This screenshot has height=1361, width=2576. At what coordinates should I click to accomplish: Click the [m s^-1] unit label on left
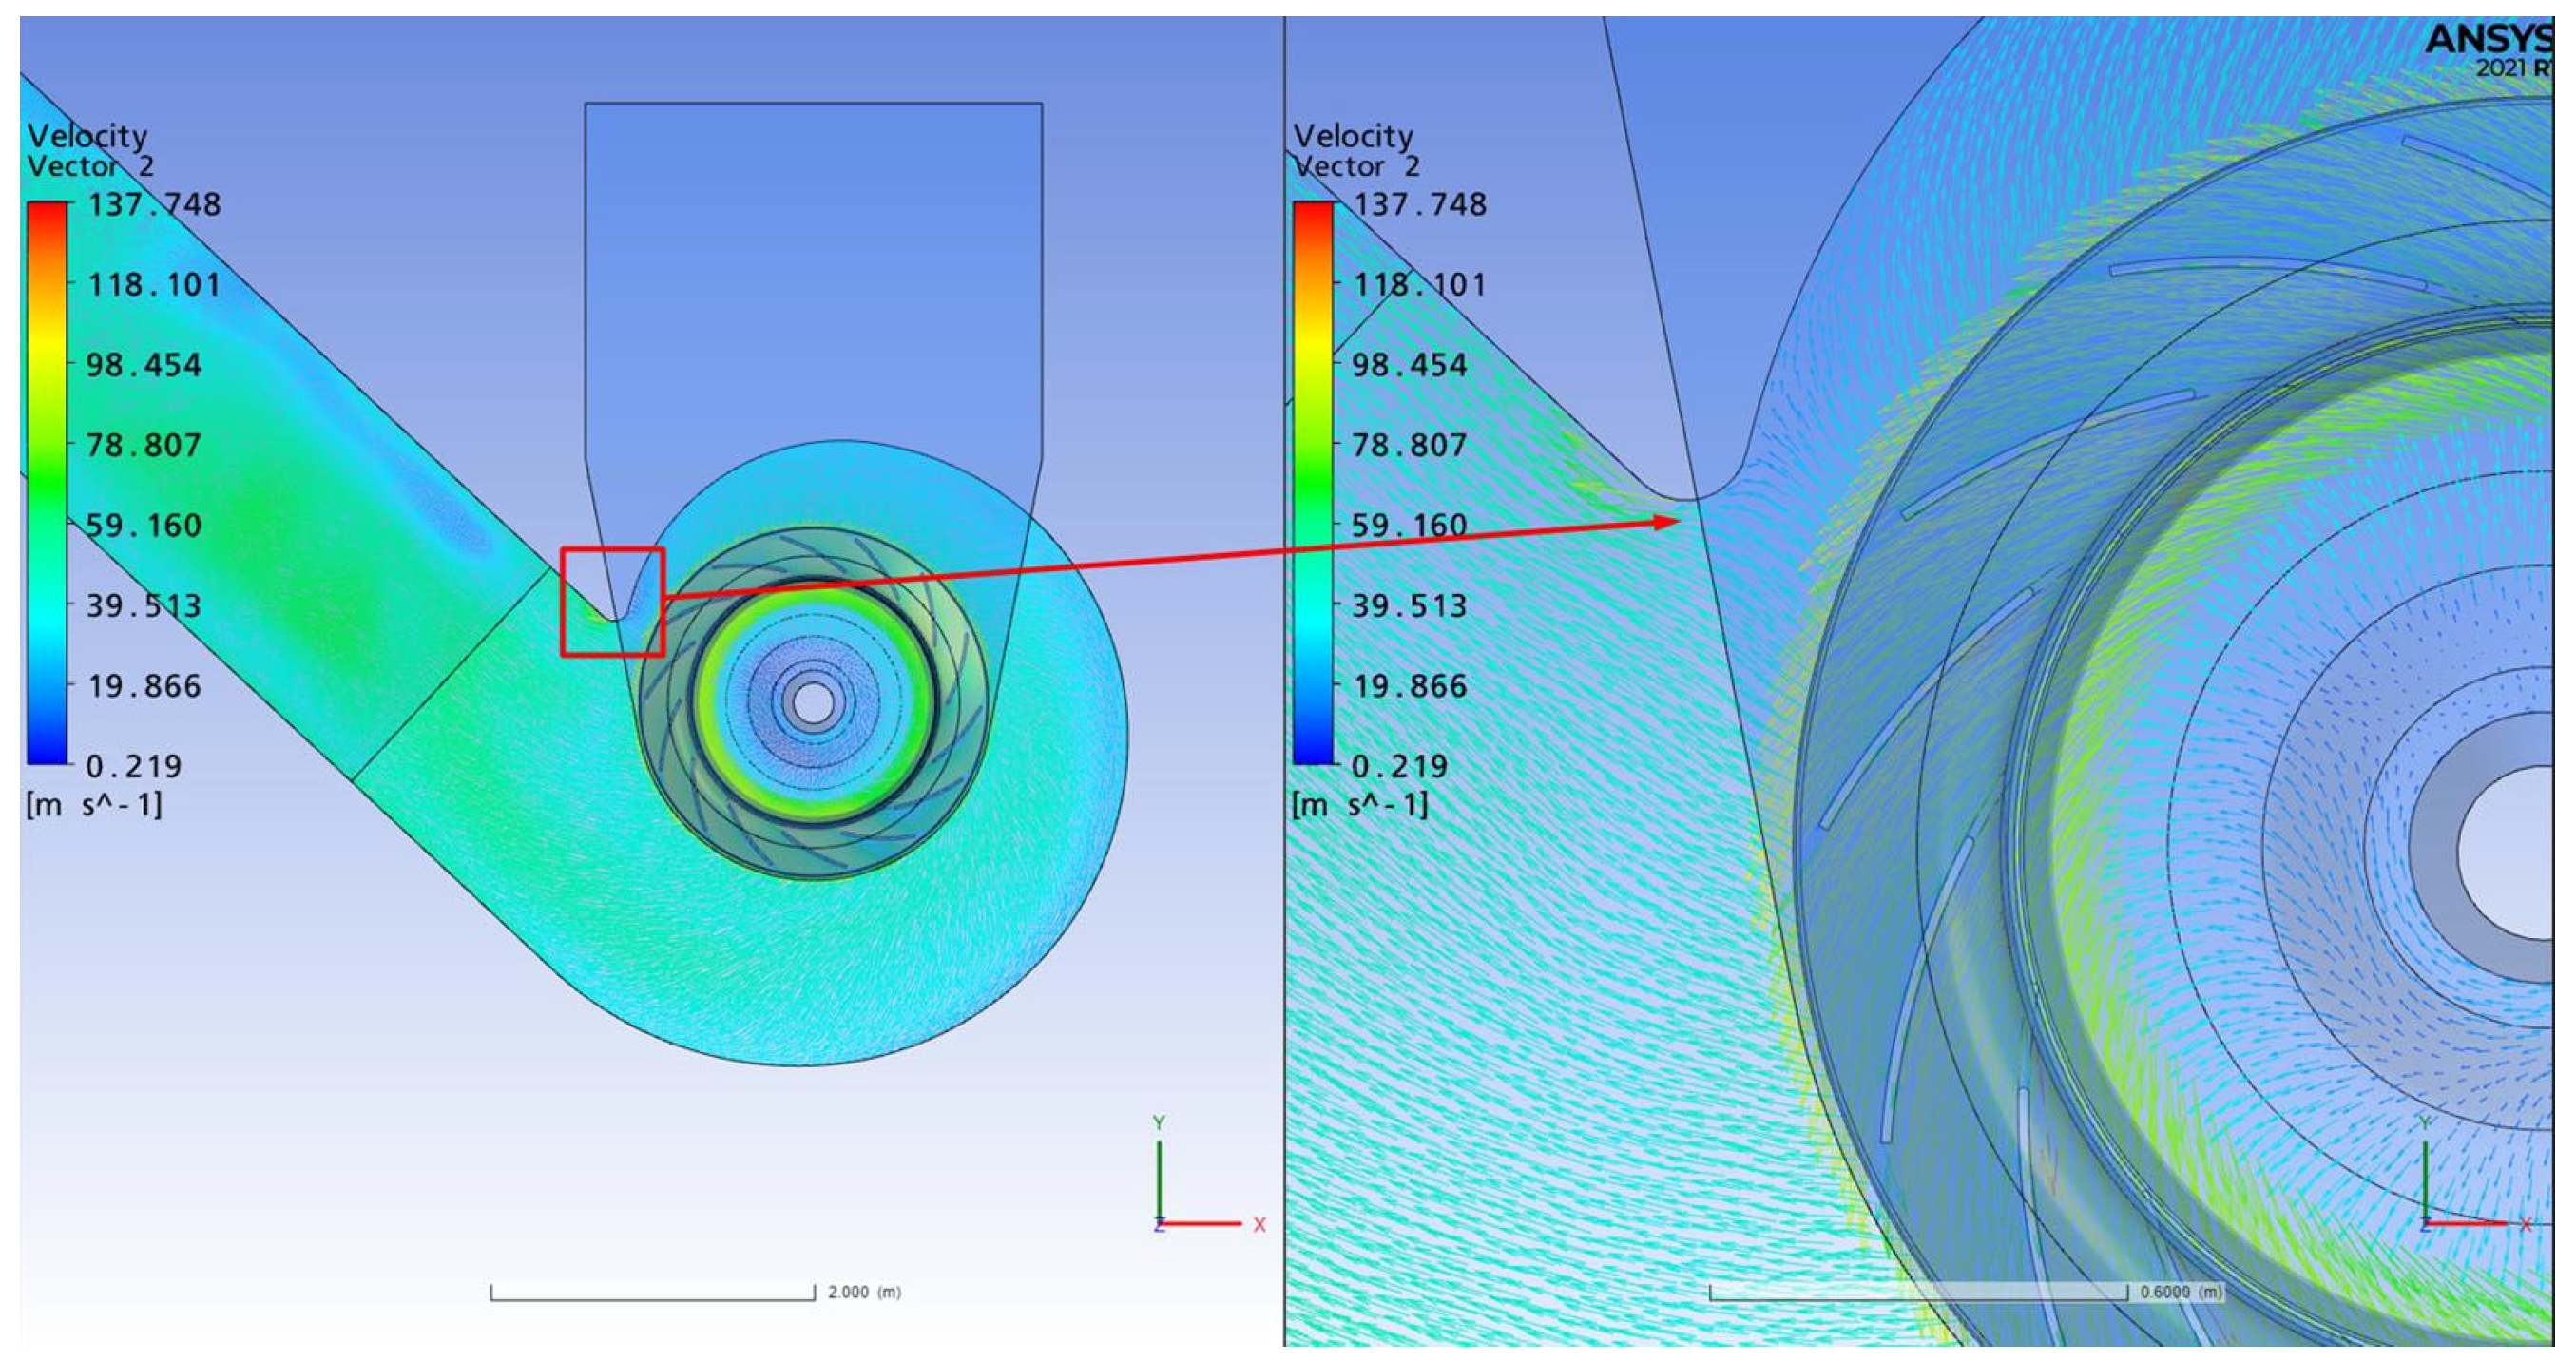[93, 804]
